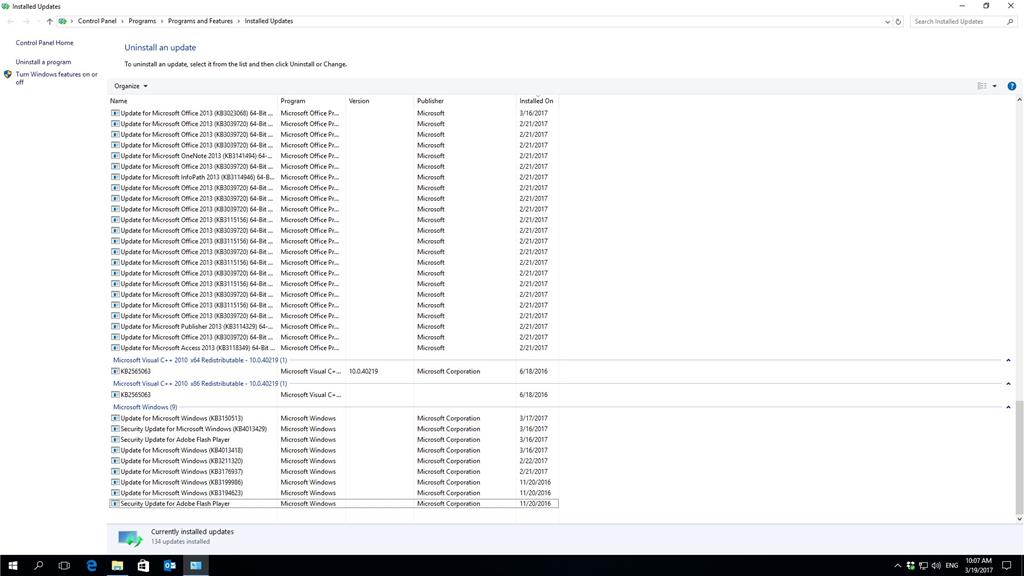1024x576 pixels.
Task: Change the view layout icon
Action: (x=982, y=86)
